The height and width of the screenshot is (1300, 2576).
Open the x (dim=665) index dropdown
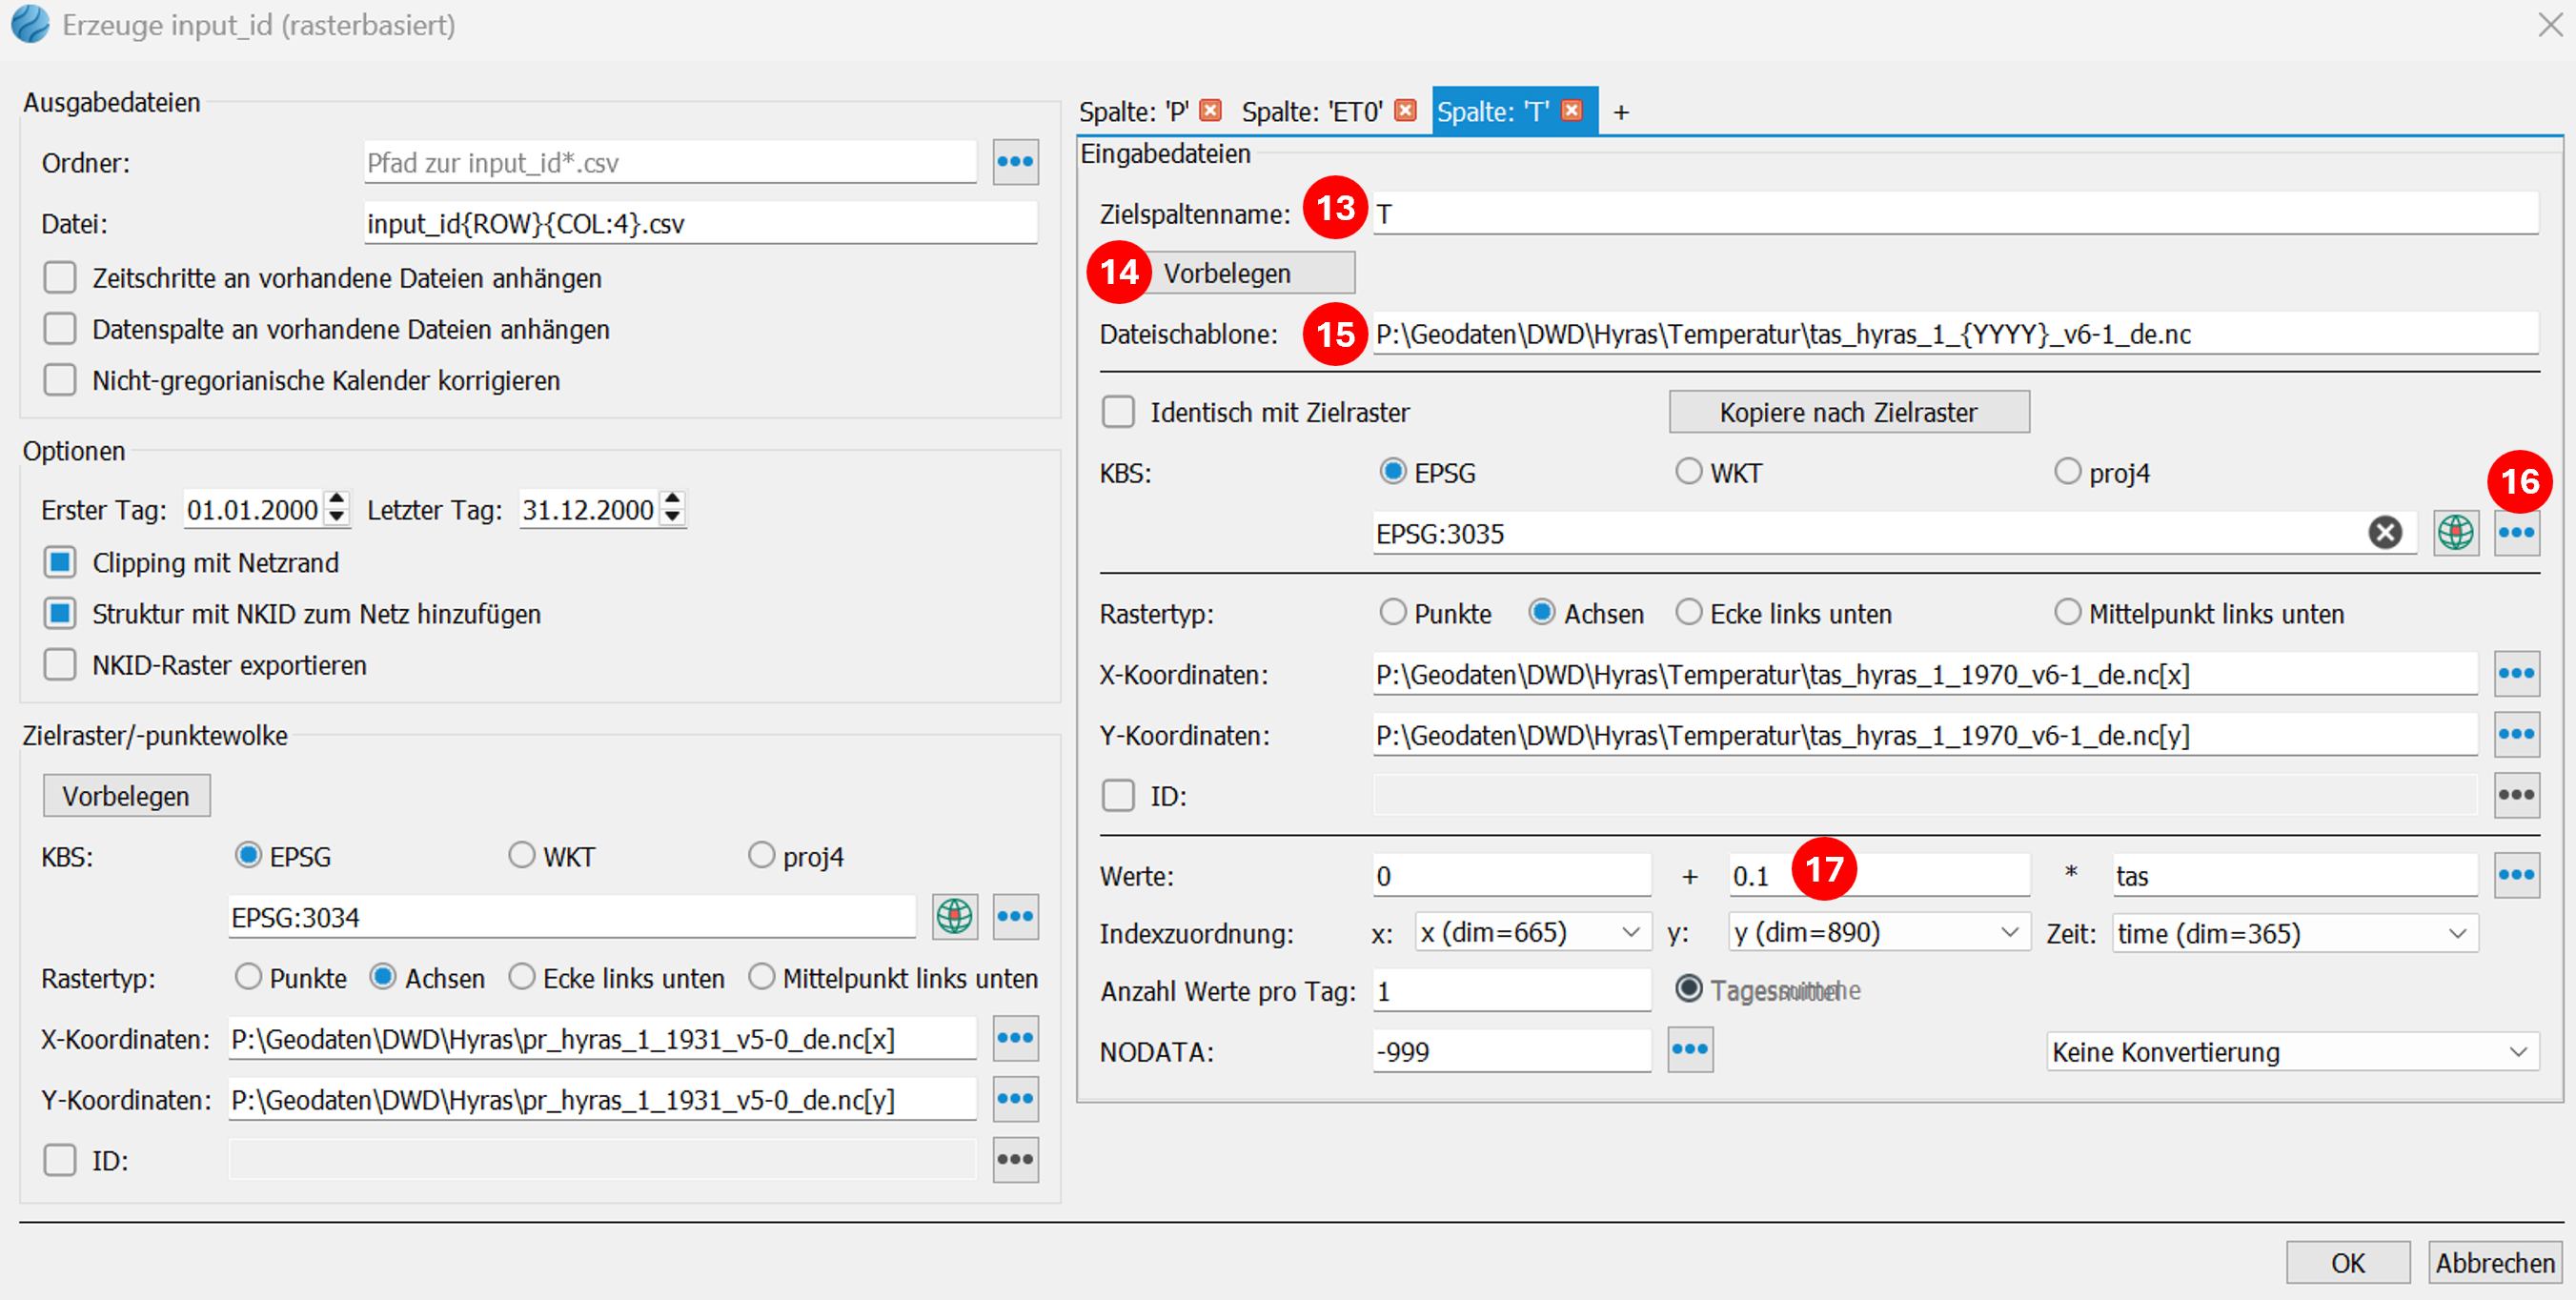coord(1530,933)
